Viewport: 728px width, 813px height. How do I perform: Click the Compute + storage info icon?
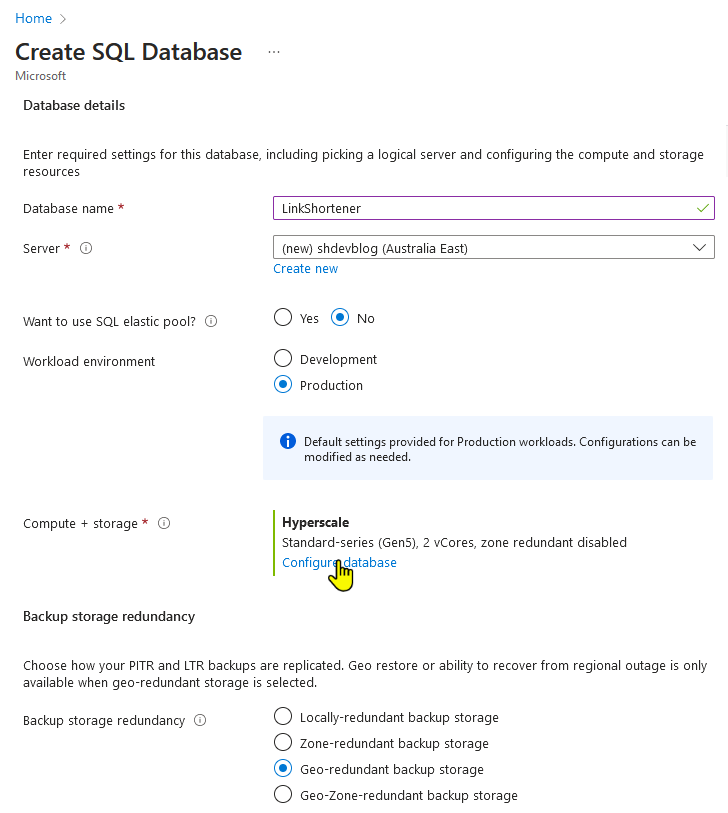(x=163, y=523)
